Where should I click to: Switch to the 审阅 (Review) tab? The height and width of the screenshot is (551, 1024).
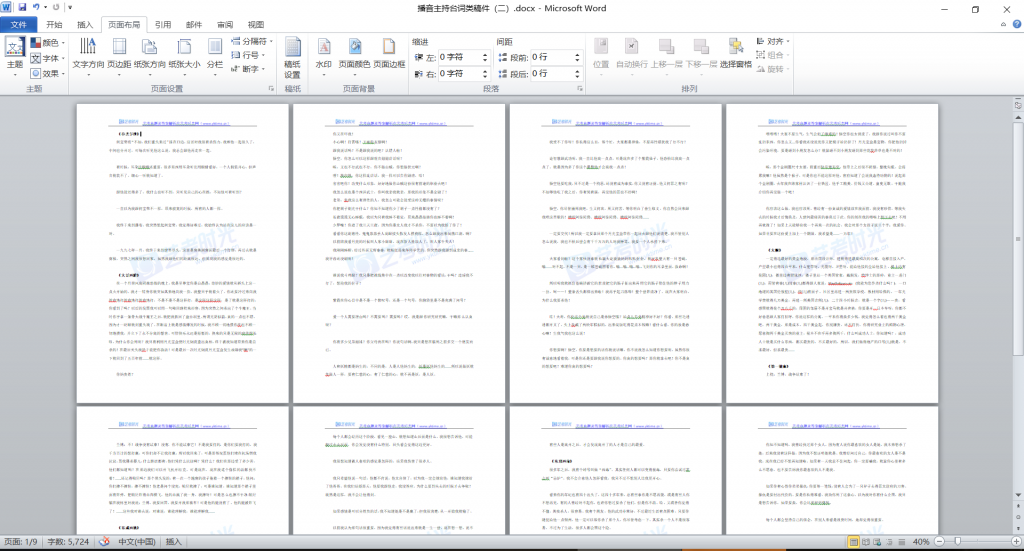pyautogui.click(x=225, y=24)
